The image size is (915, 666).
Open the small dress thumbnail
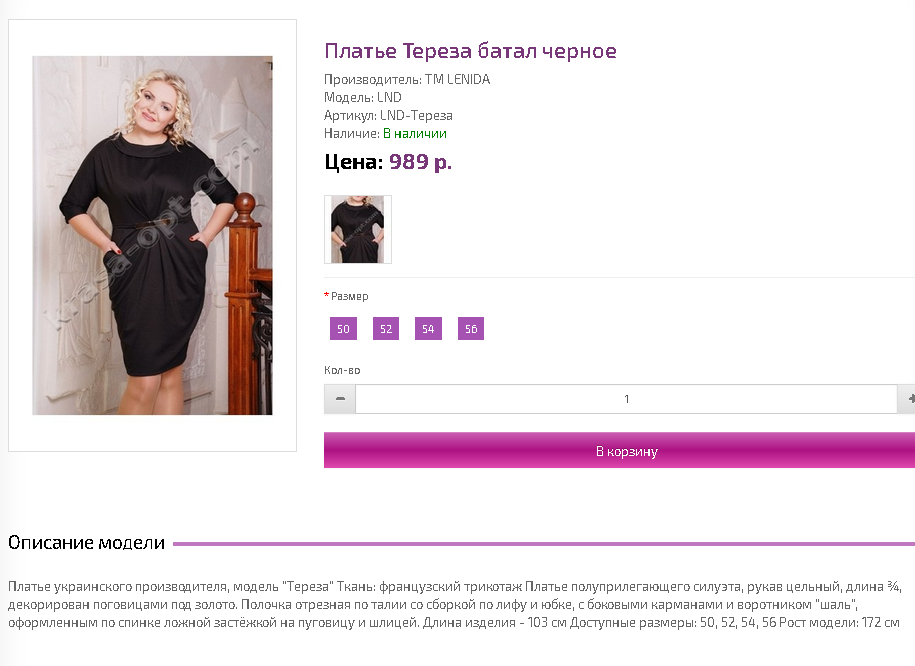pyautogui.click(x=358, y=229)
